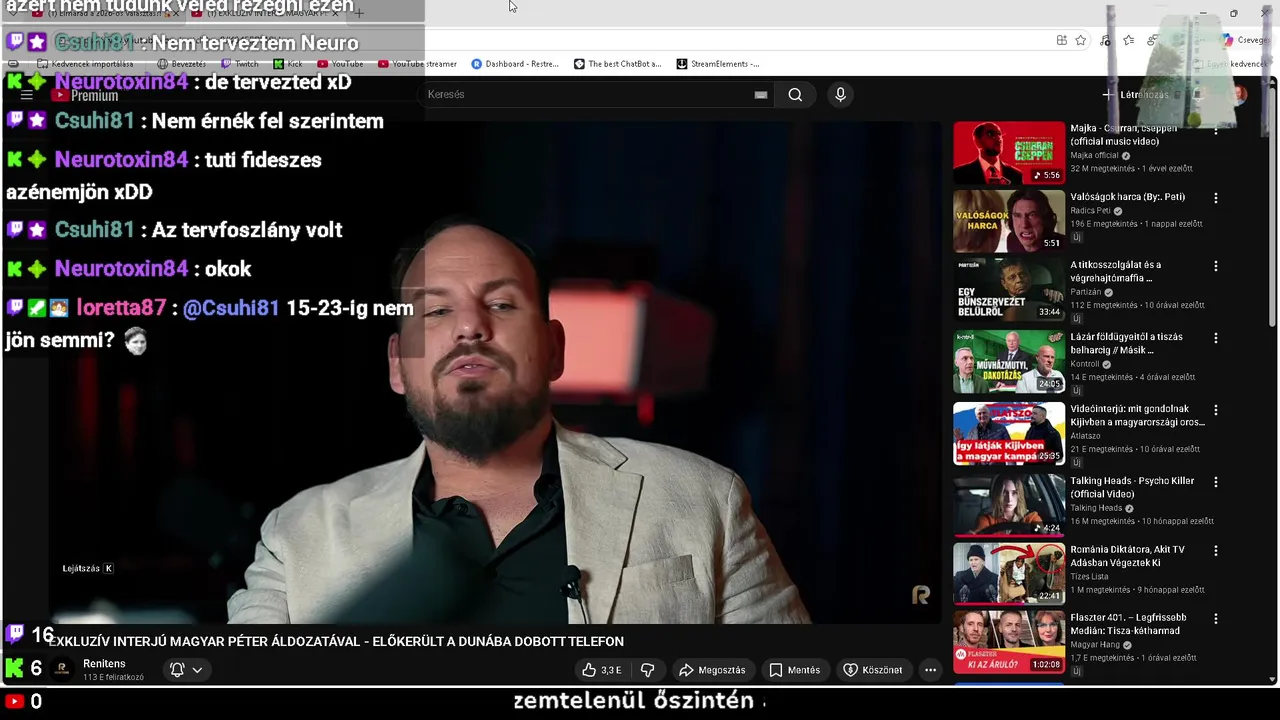Click the Partizán channel name

[1085, 292]
